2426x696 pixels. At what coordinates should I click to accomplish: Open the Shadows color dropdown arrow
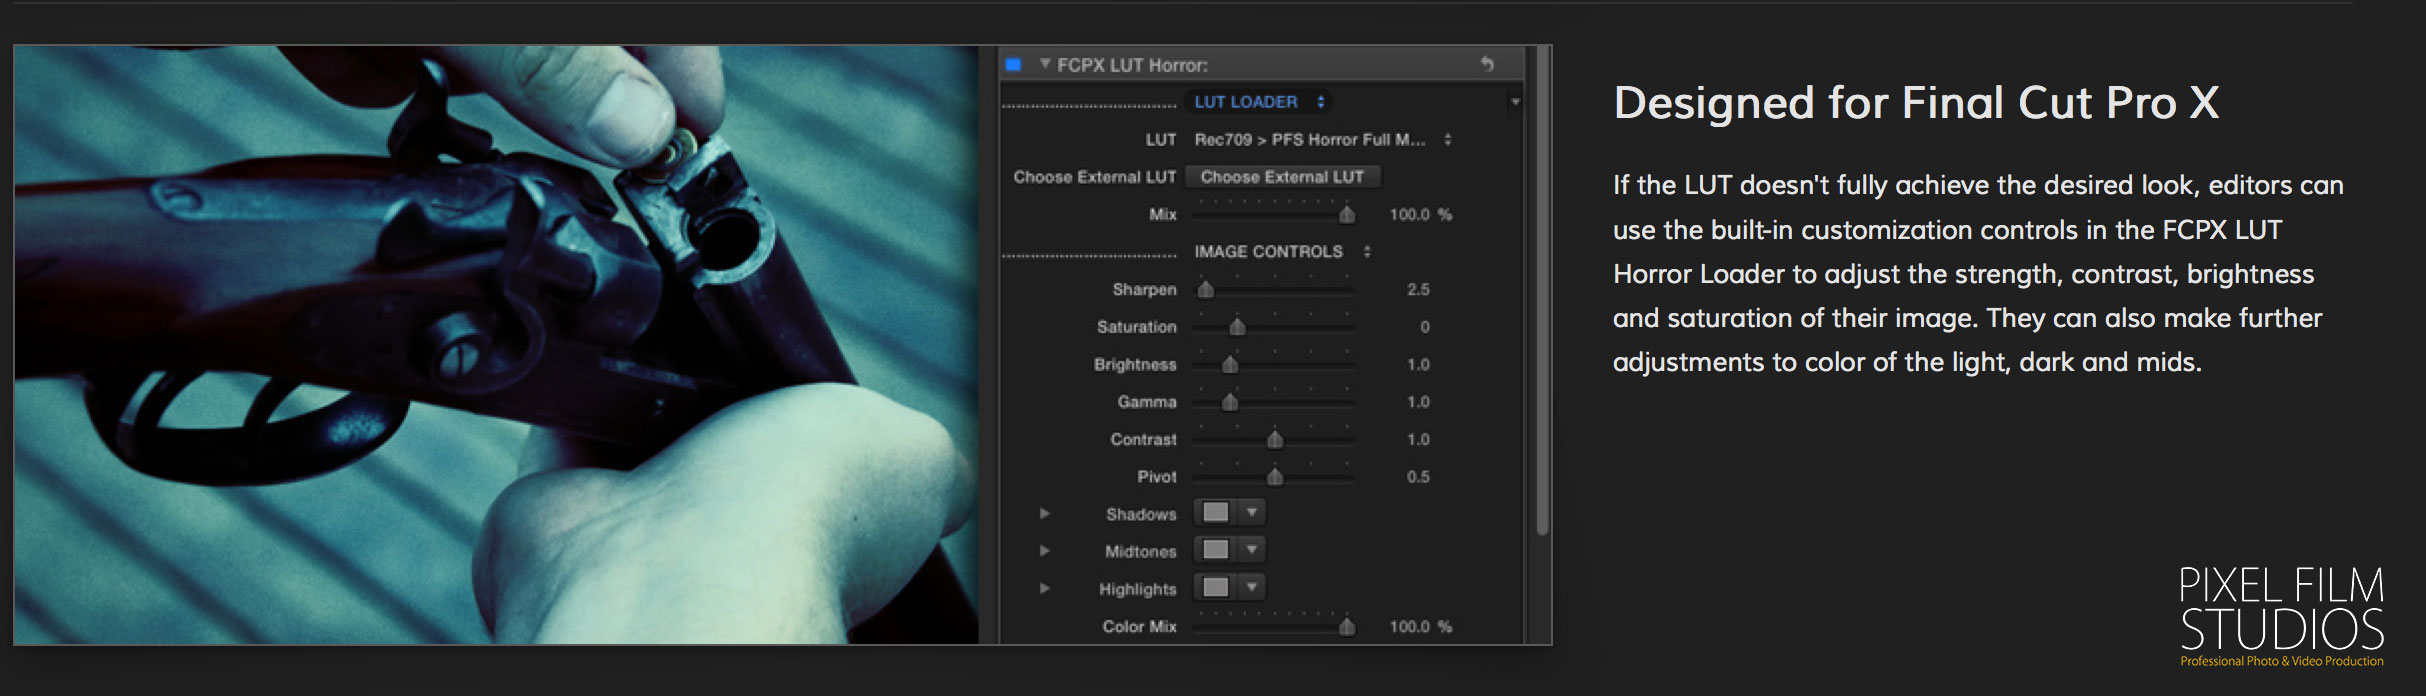1252,512
